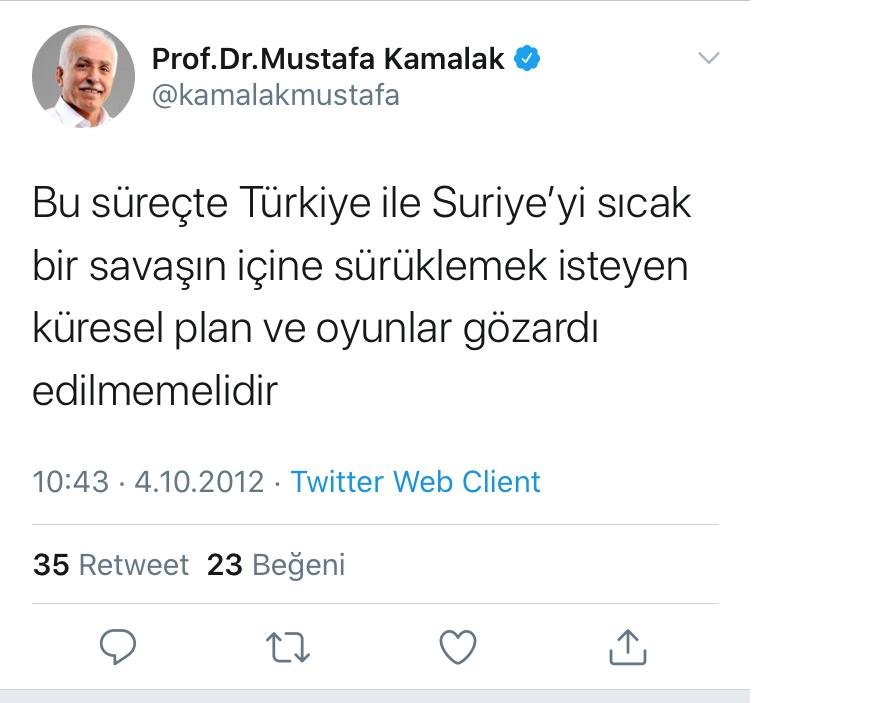
Task: Retweet this tweet using the arrows icon
Action: (x=289, y=648)
